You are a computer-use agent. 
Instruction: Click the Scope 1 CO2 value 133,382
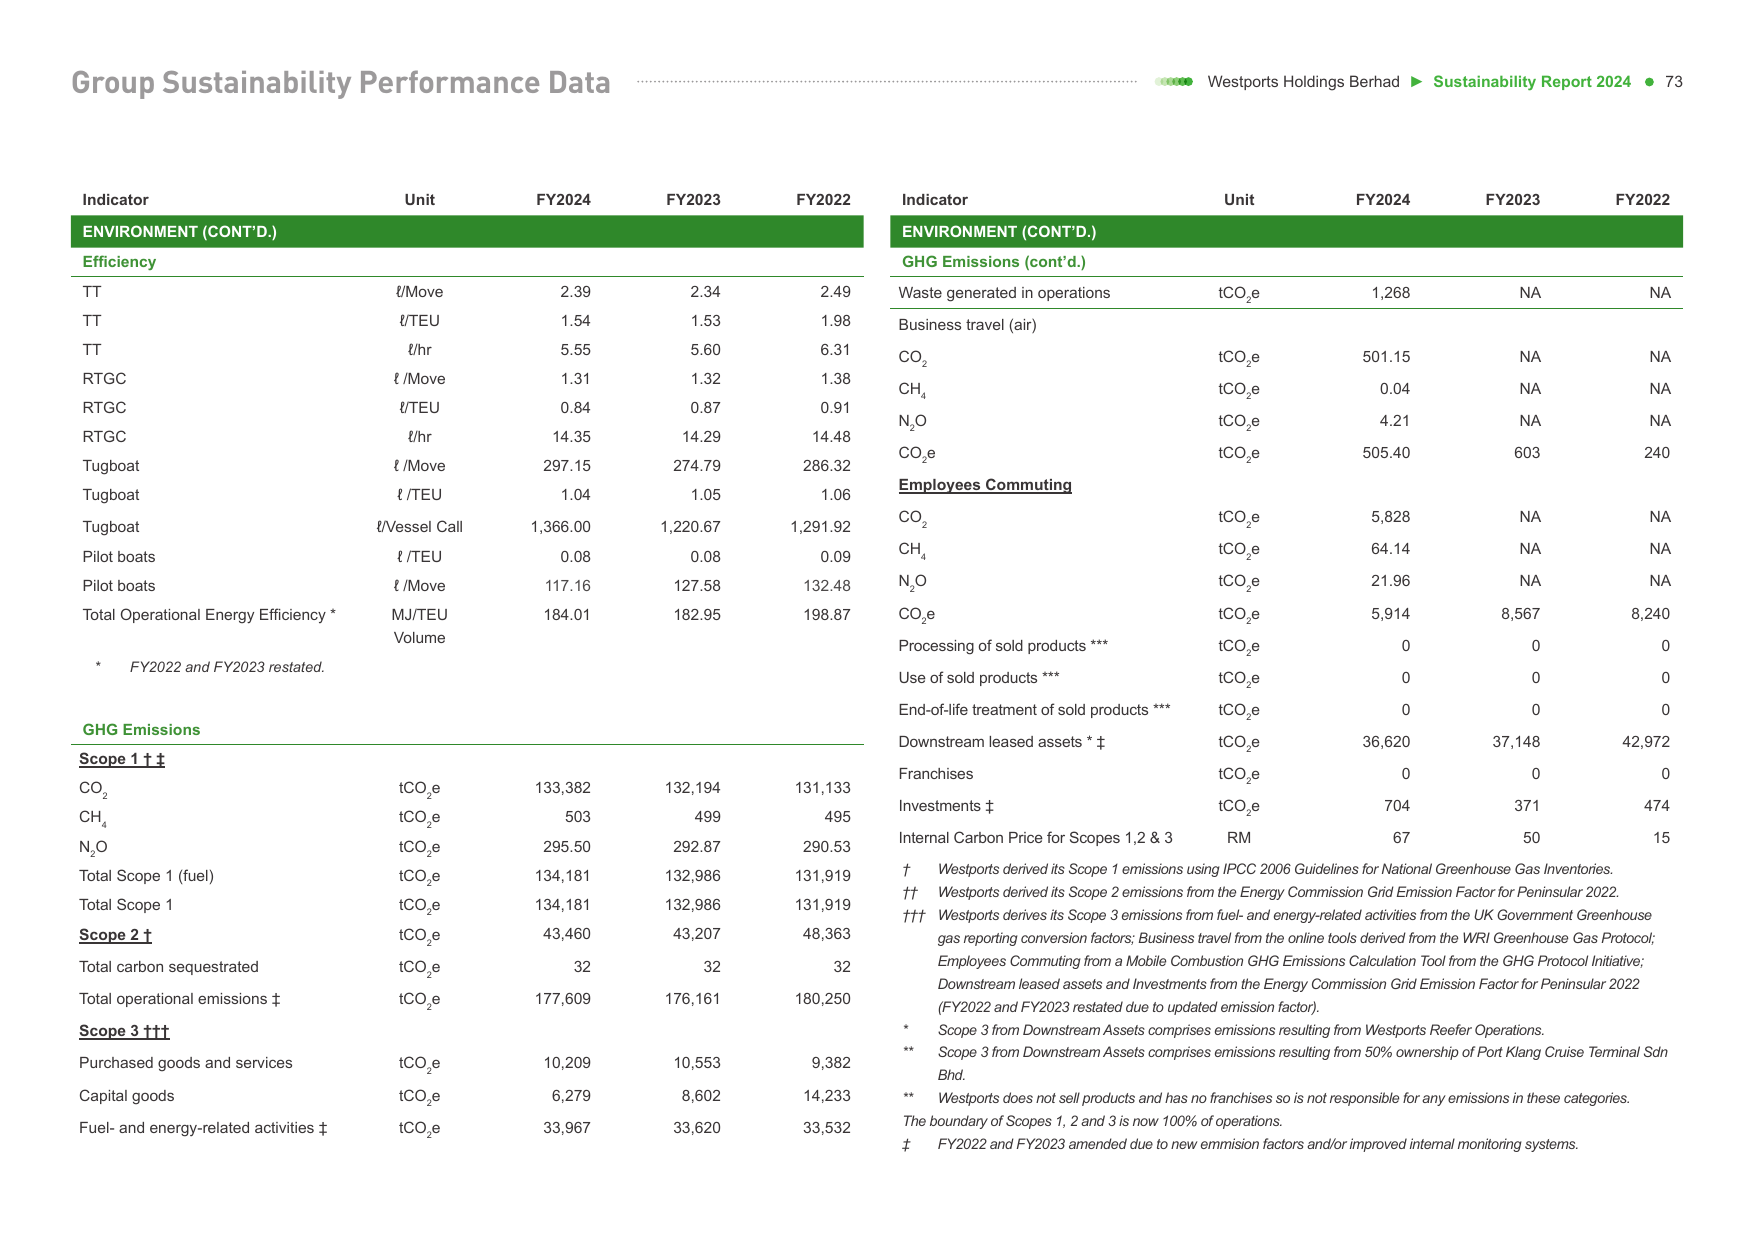point(563,788)
